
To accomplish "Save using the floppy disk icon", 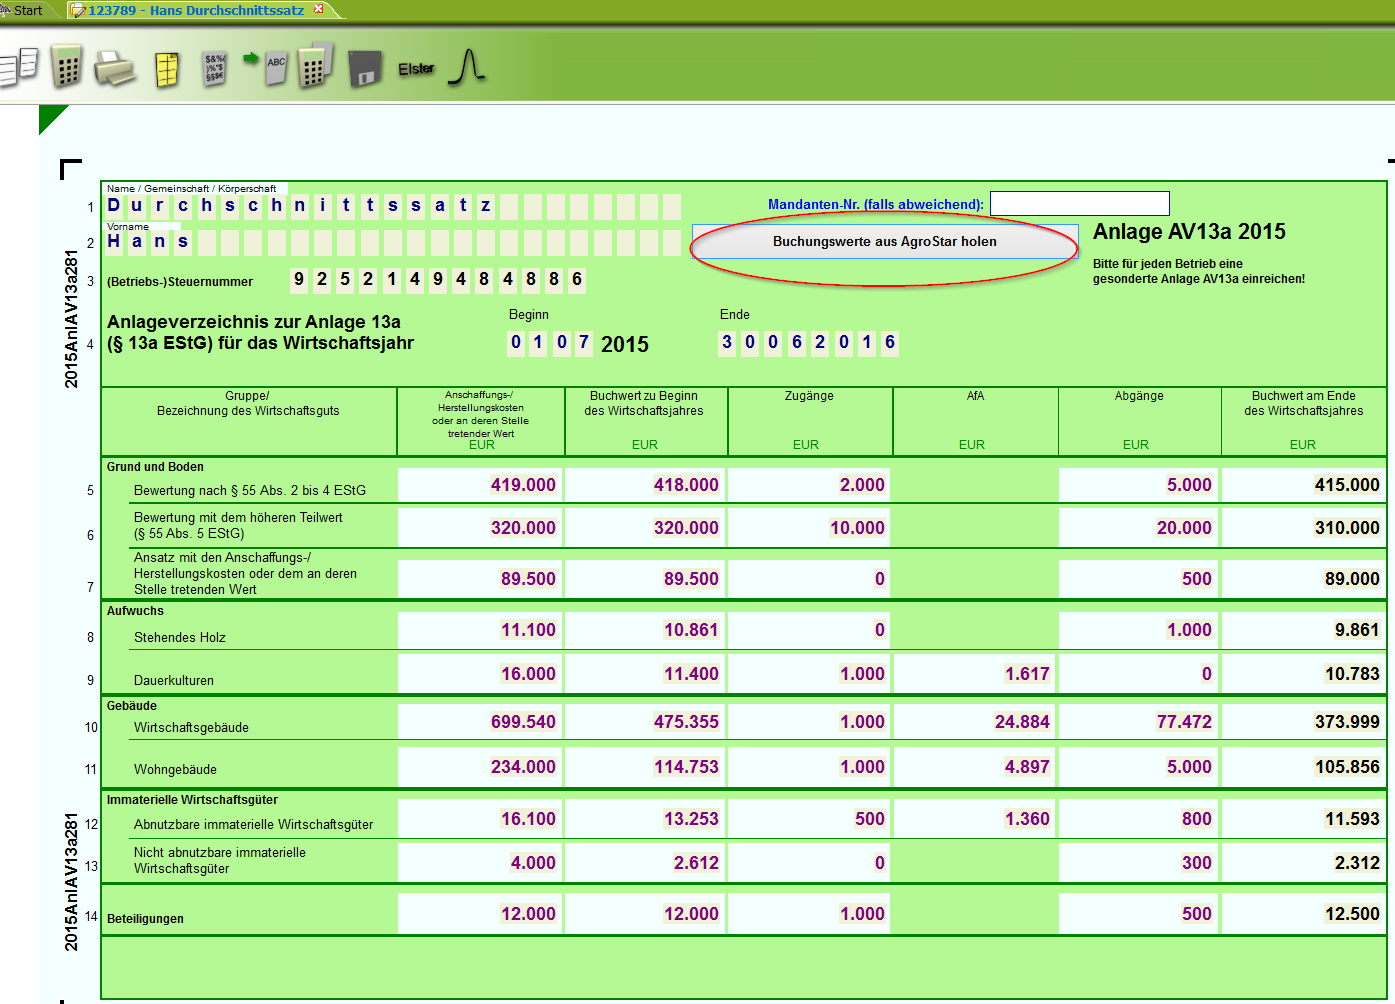I will [x=365, y=69].
